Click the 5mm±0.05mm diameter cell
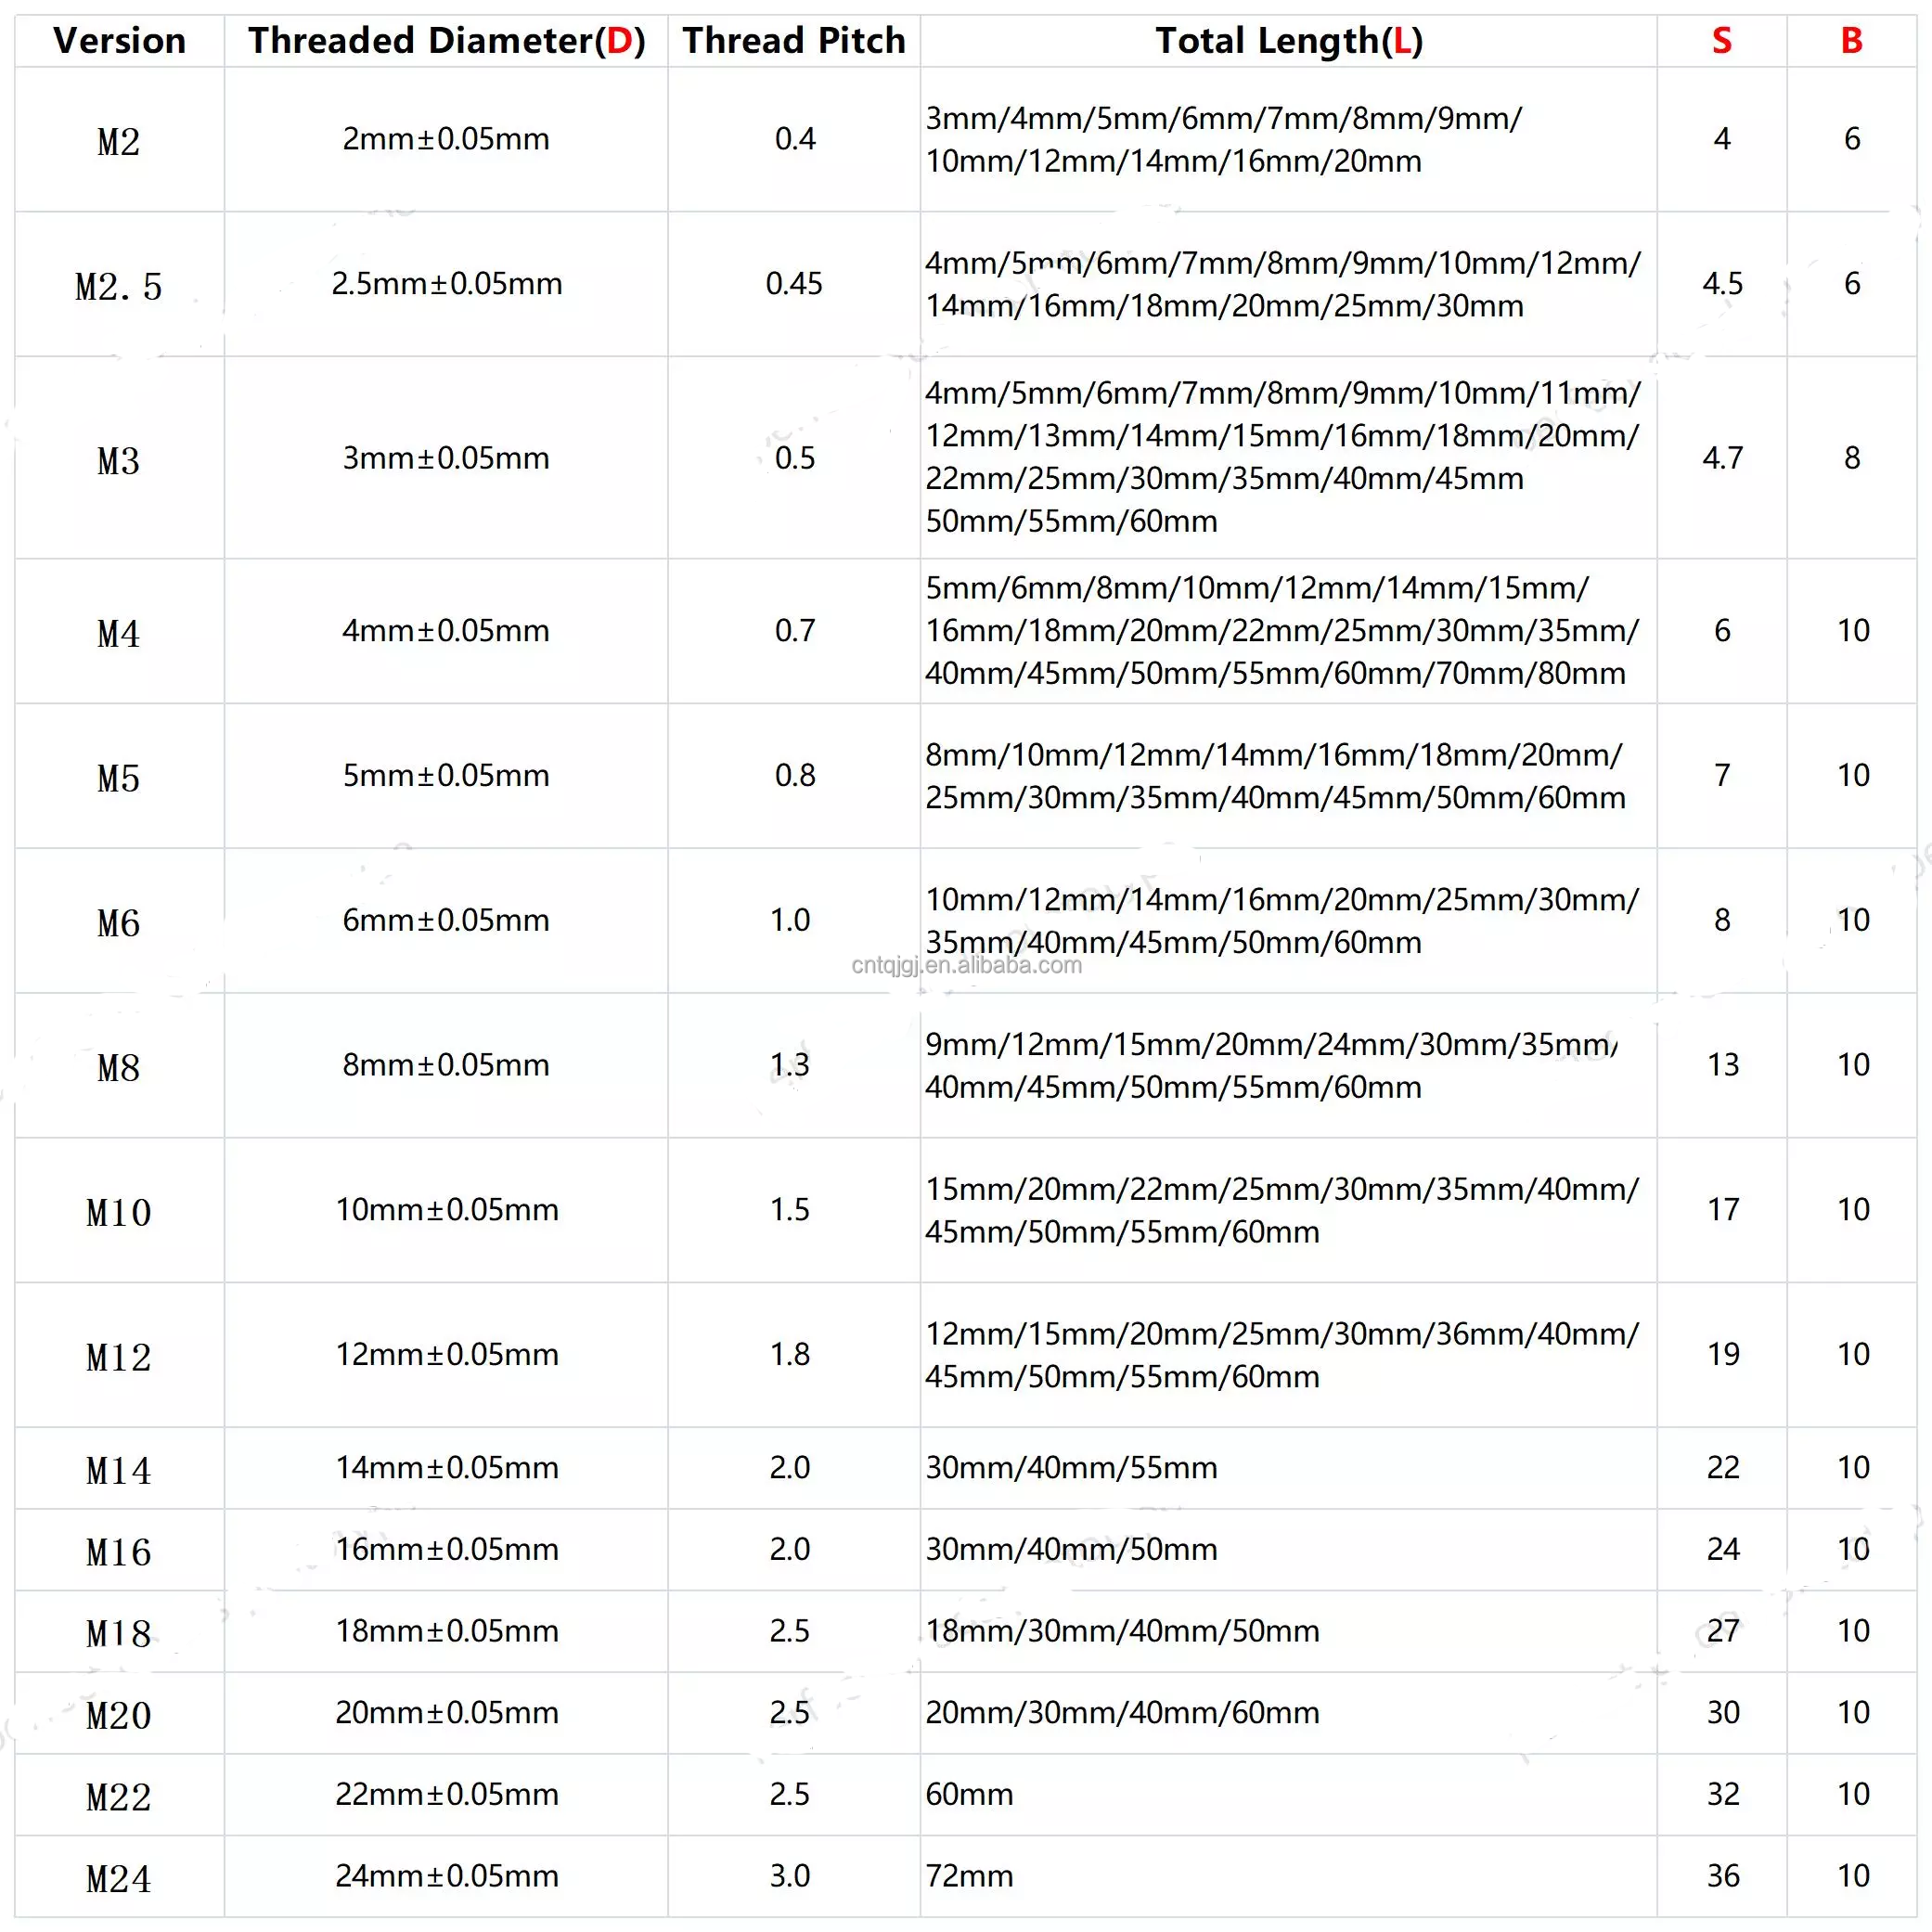Screen dimensions: 1932x1932 coord(446,776)
